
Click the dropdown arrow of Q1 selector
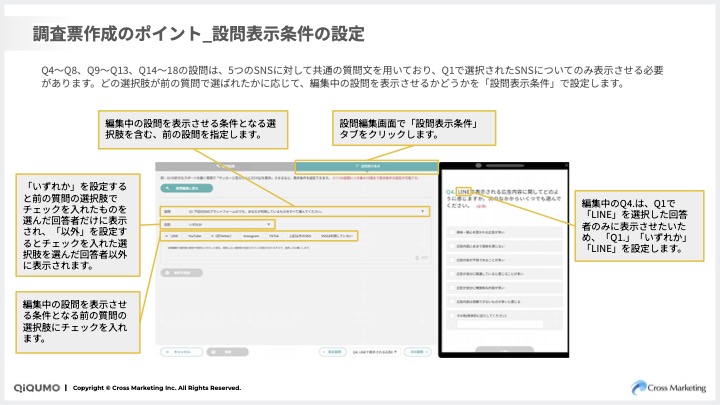coord(423,212)
